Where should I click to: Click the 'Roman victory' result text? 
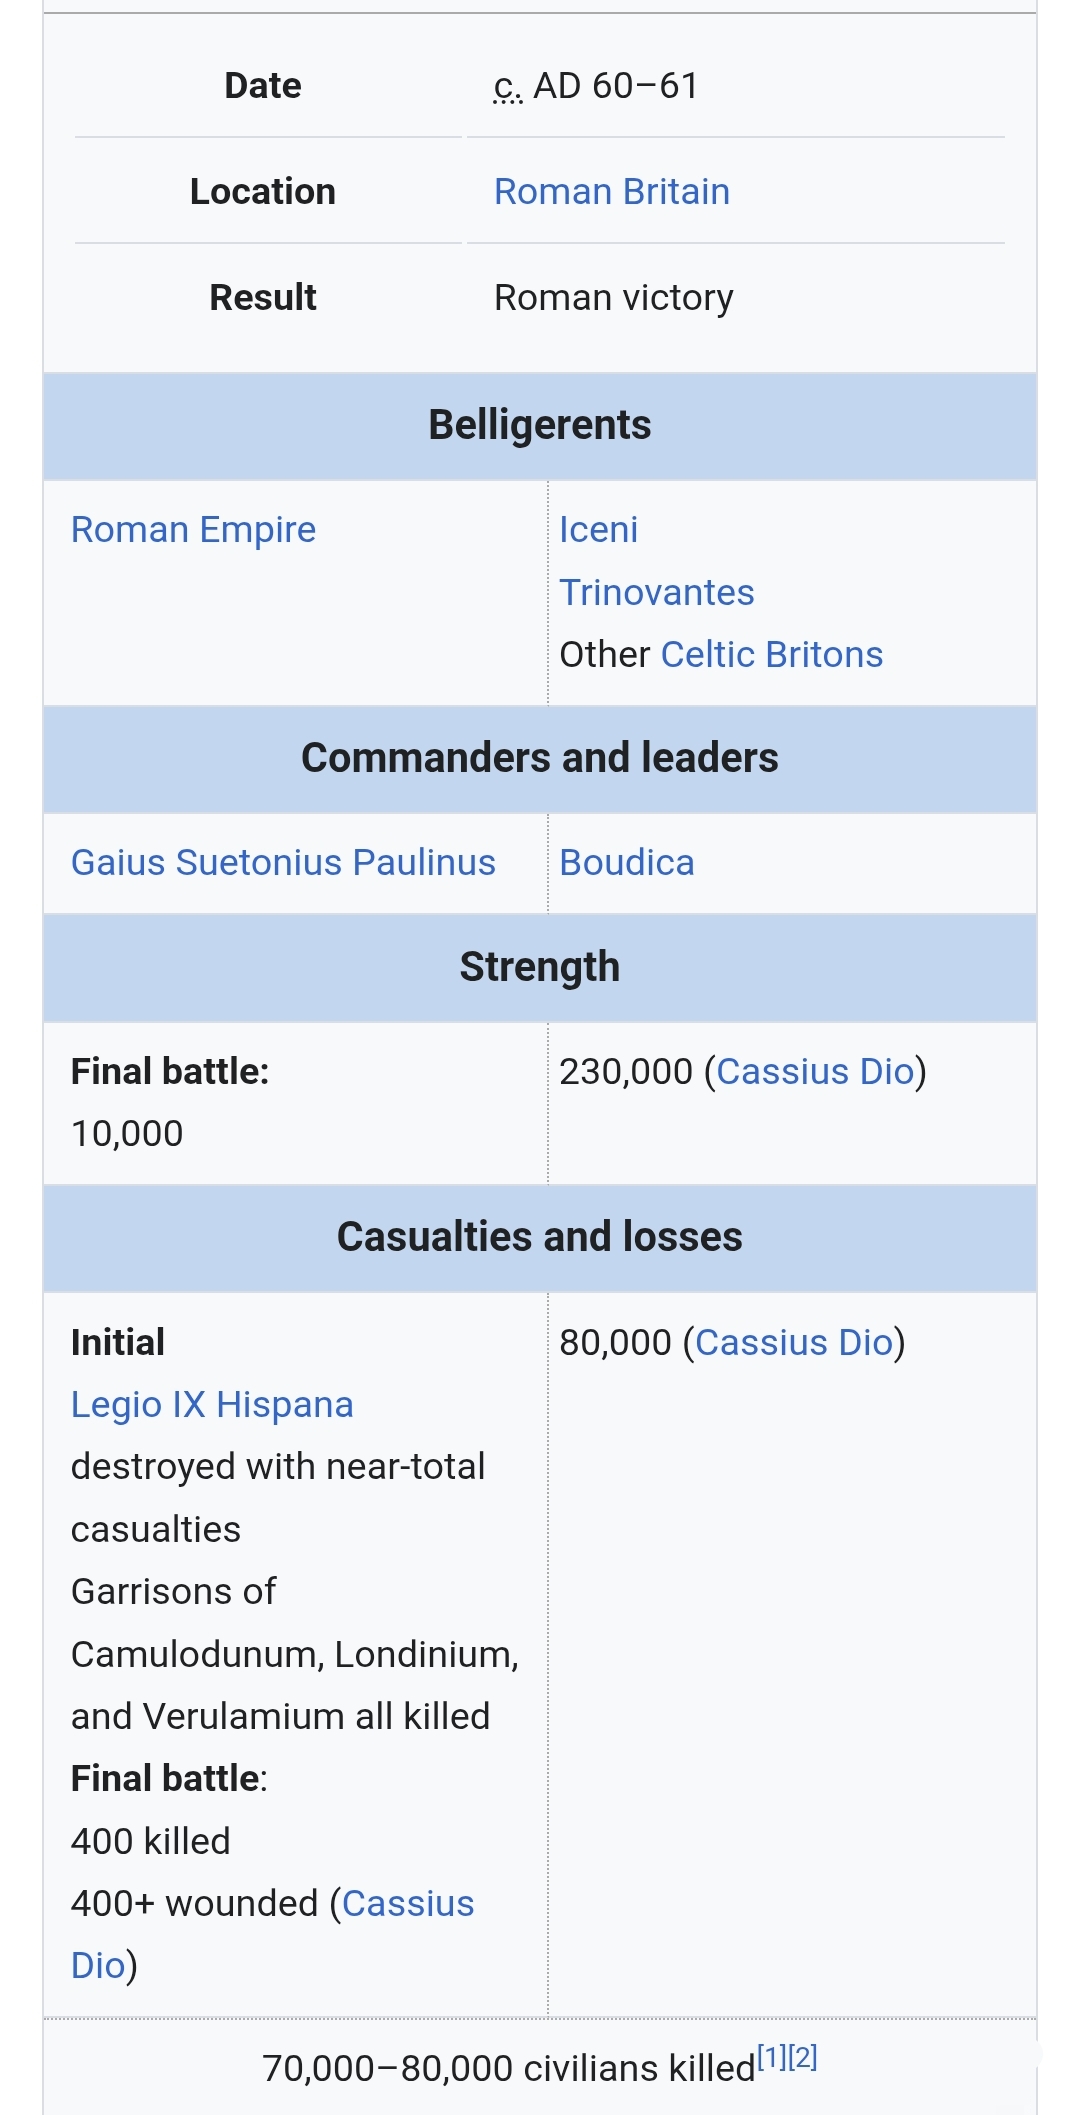(x=613, y=297)
